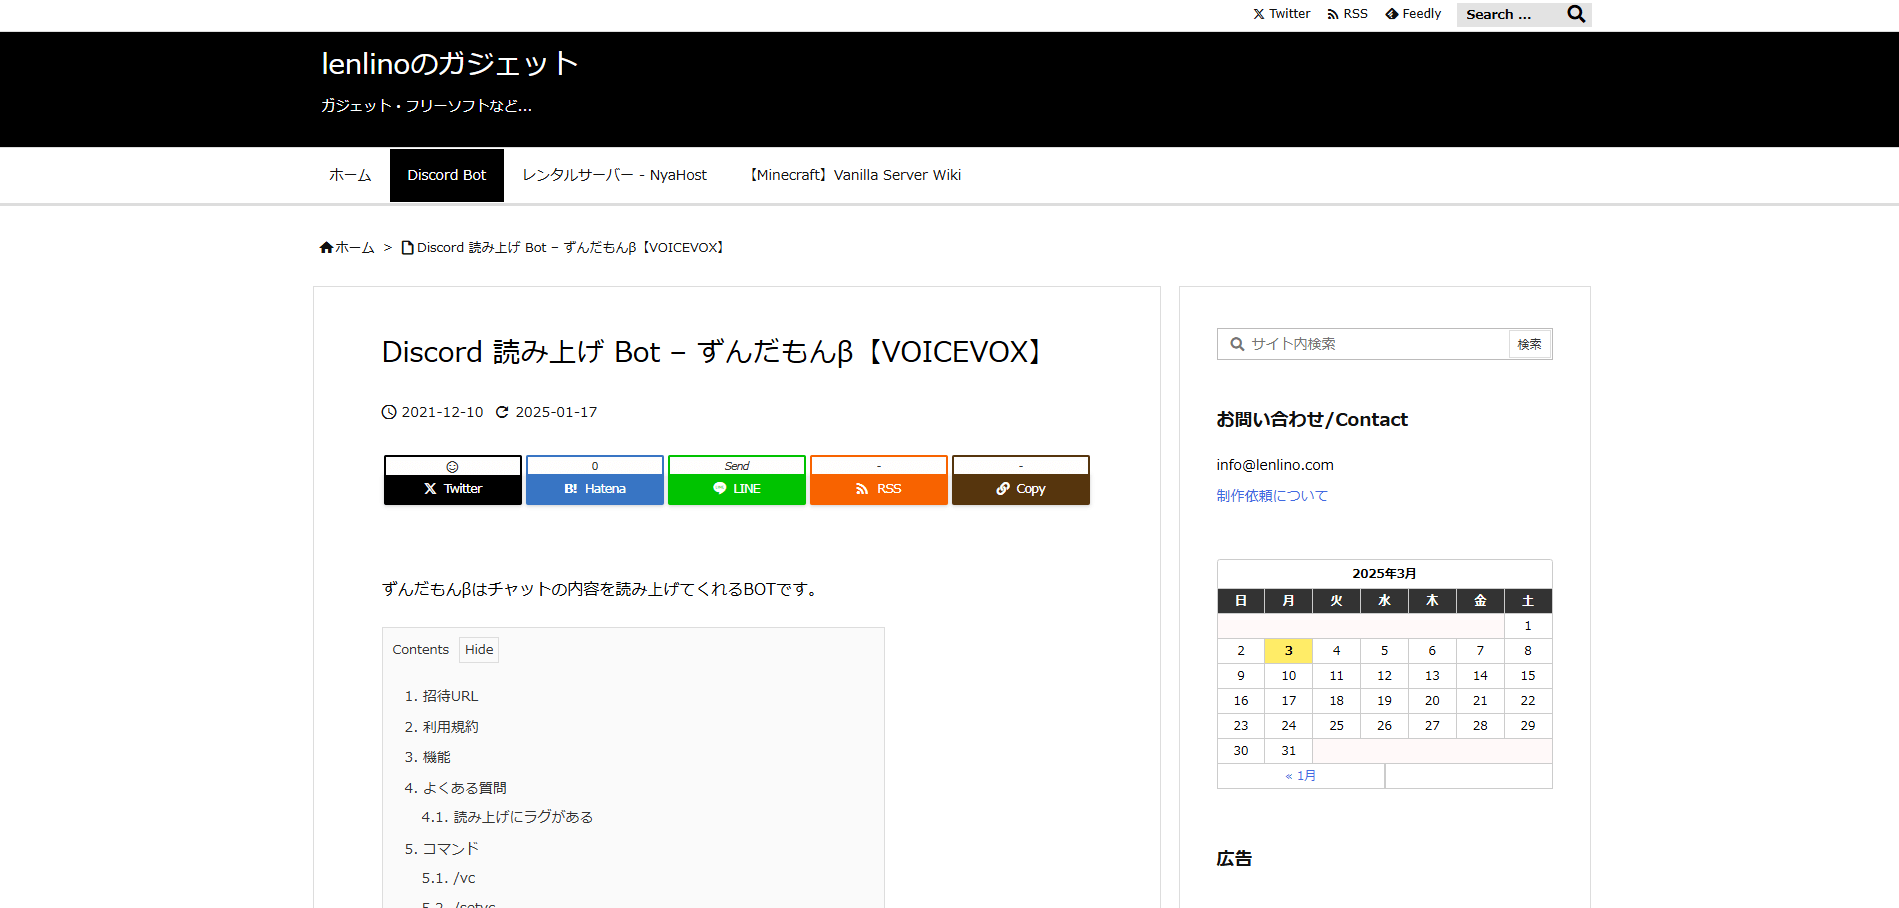Viewport: 1899px width, 908px height.
Task: Click the top Search input field
Action: (x=1508, y=14)
